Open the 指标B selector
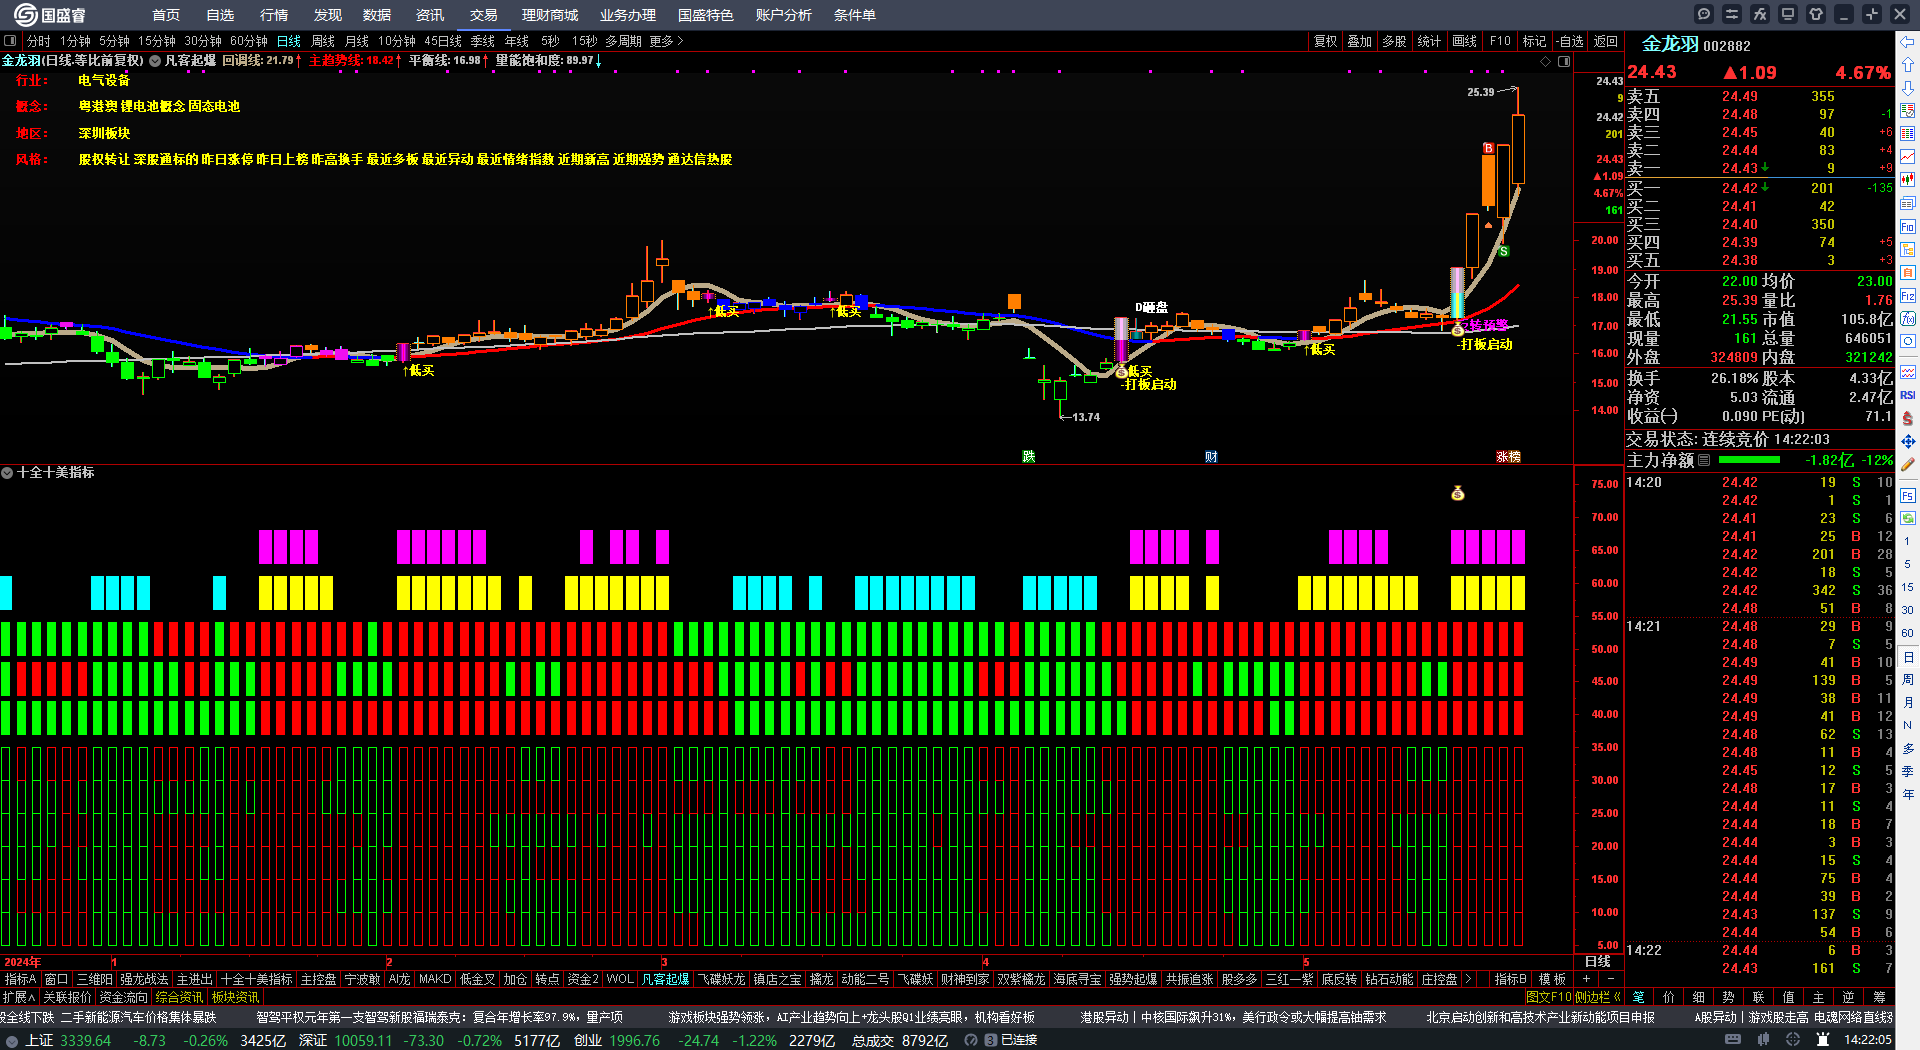 click(x=1511, y=979)
